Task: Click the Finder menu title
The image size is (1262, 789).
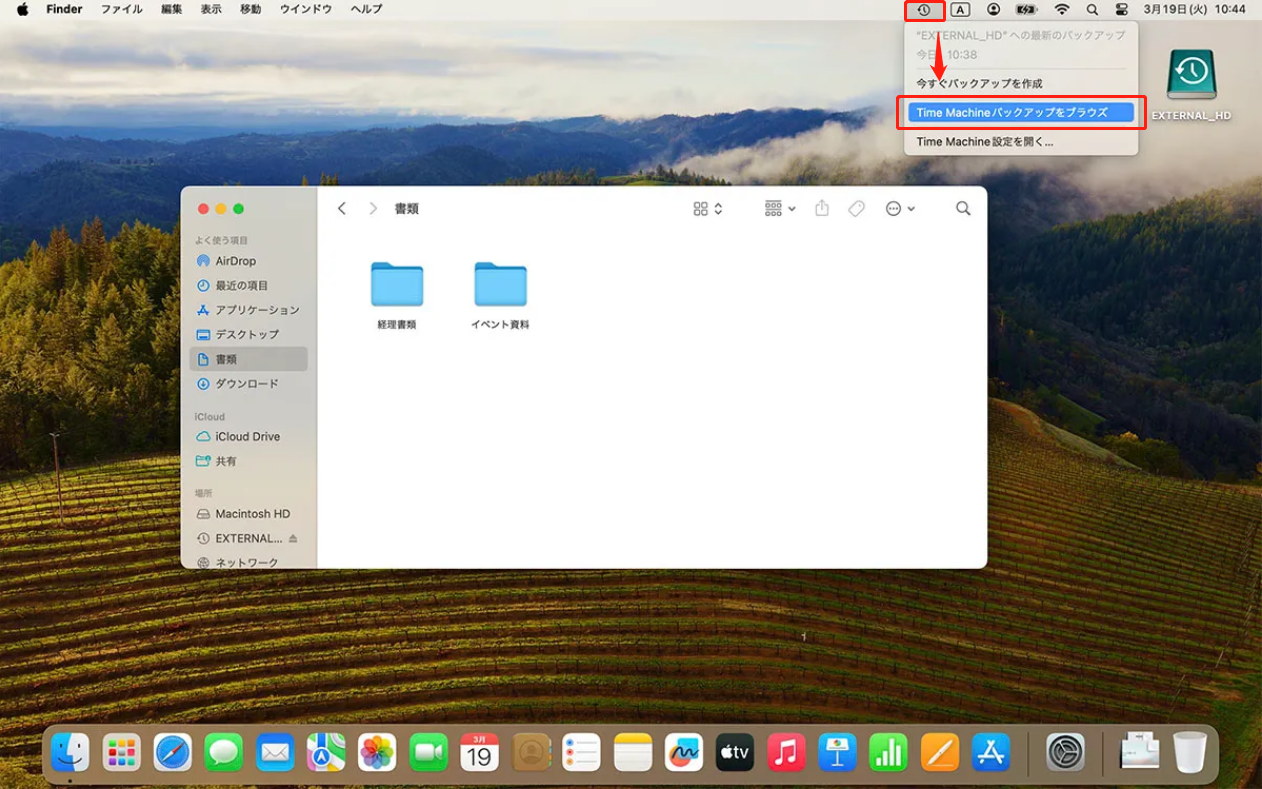Action: click(x=64, y=9)
